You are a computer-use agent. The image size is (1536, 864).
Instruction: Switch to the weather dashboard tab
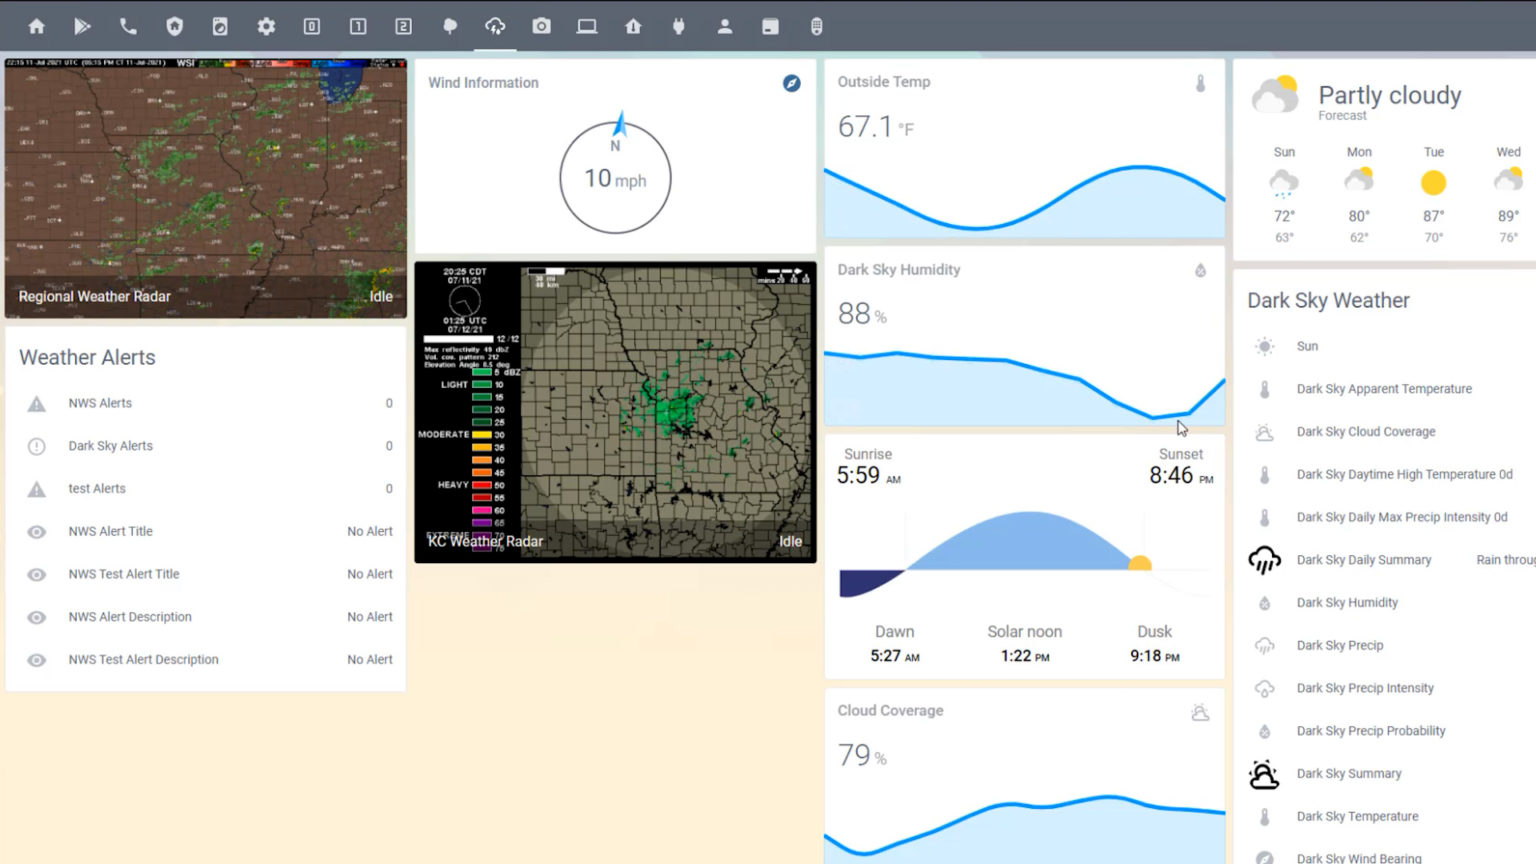[x=494, y=27]
